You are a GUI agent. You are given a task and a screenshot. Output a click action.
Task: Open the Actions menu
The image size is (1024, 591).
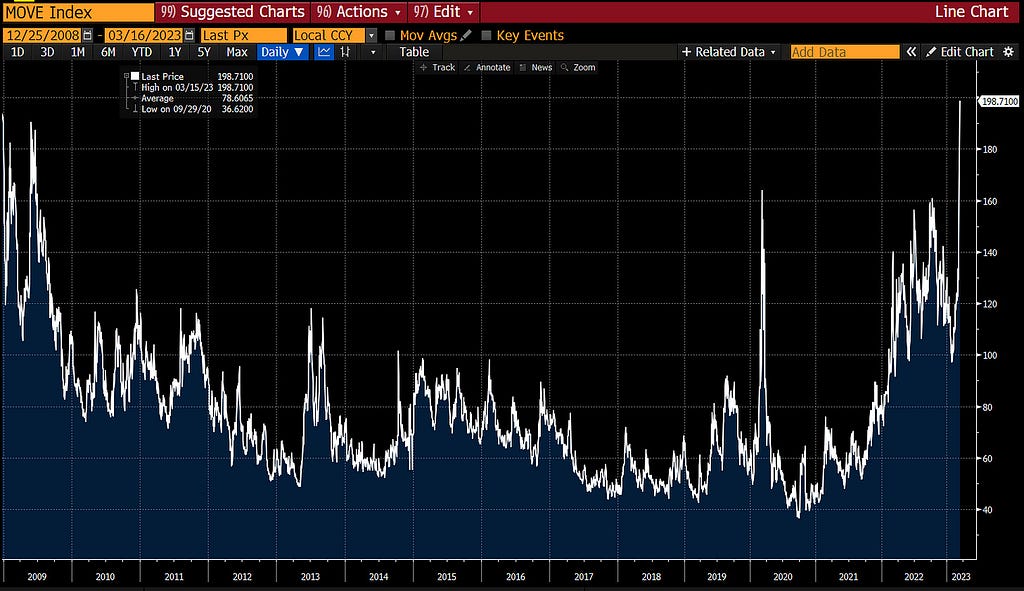[359, 12]
